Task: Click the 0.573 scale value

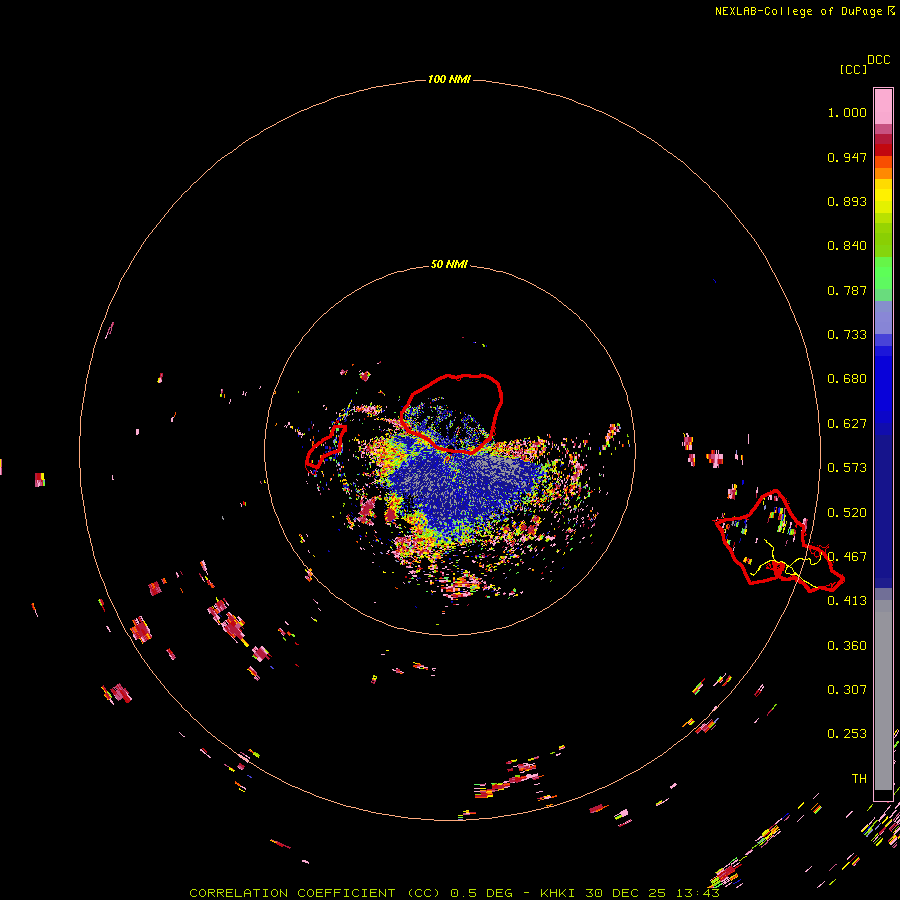Action: click(847, 468)
